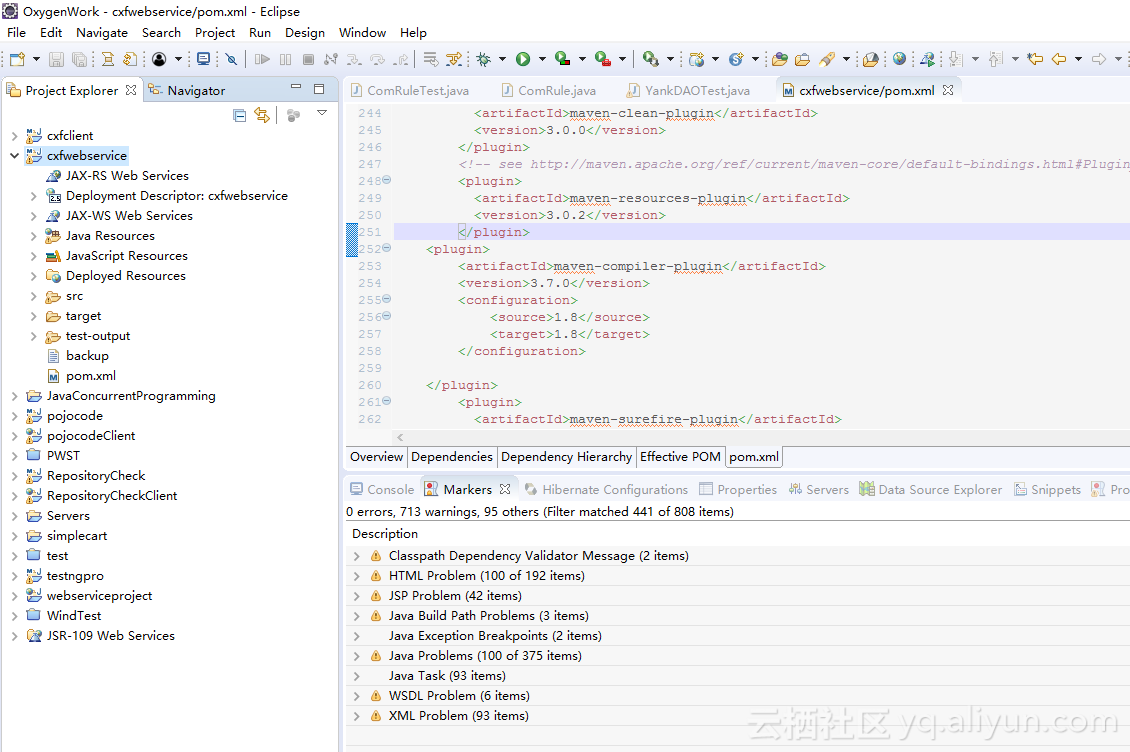Viewport: 1130px width, 752px height.
Task: Expand XML Problem markers group
Action: (357, 716)
